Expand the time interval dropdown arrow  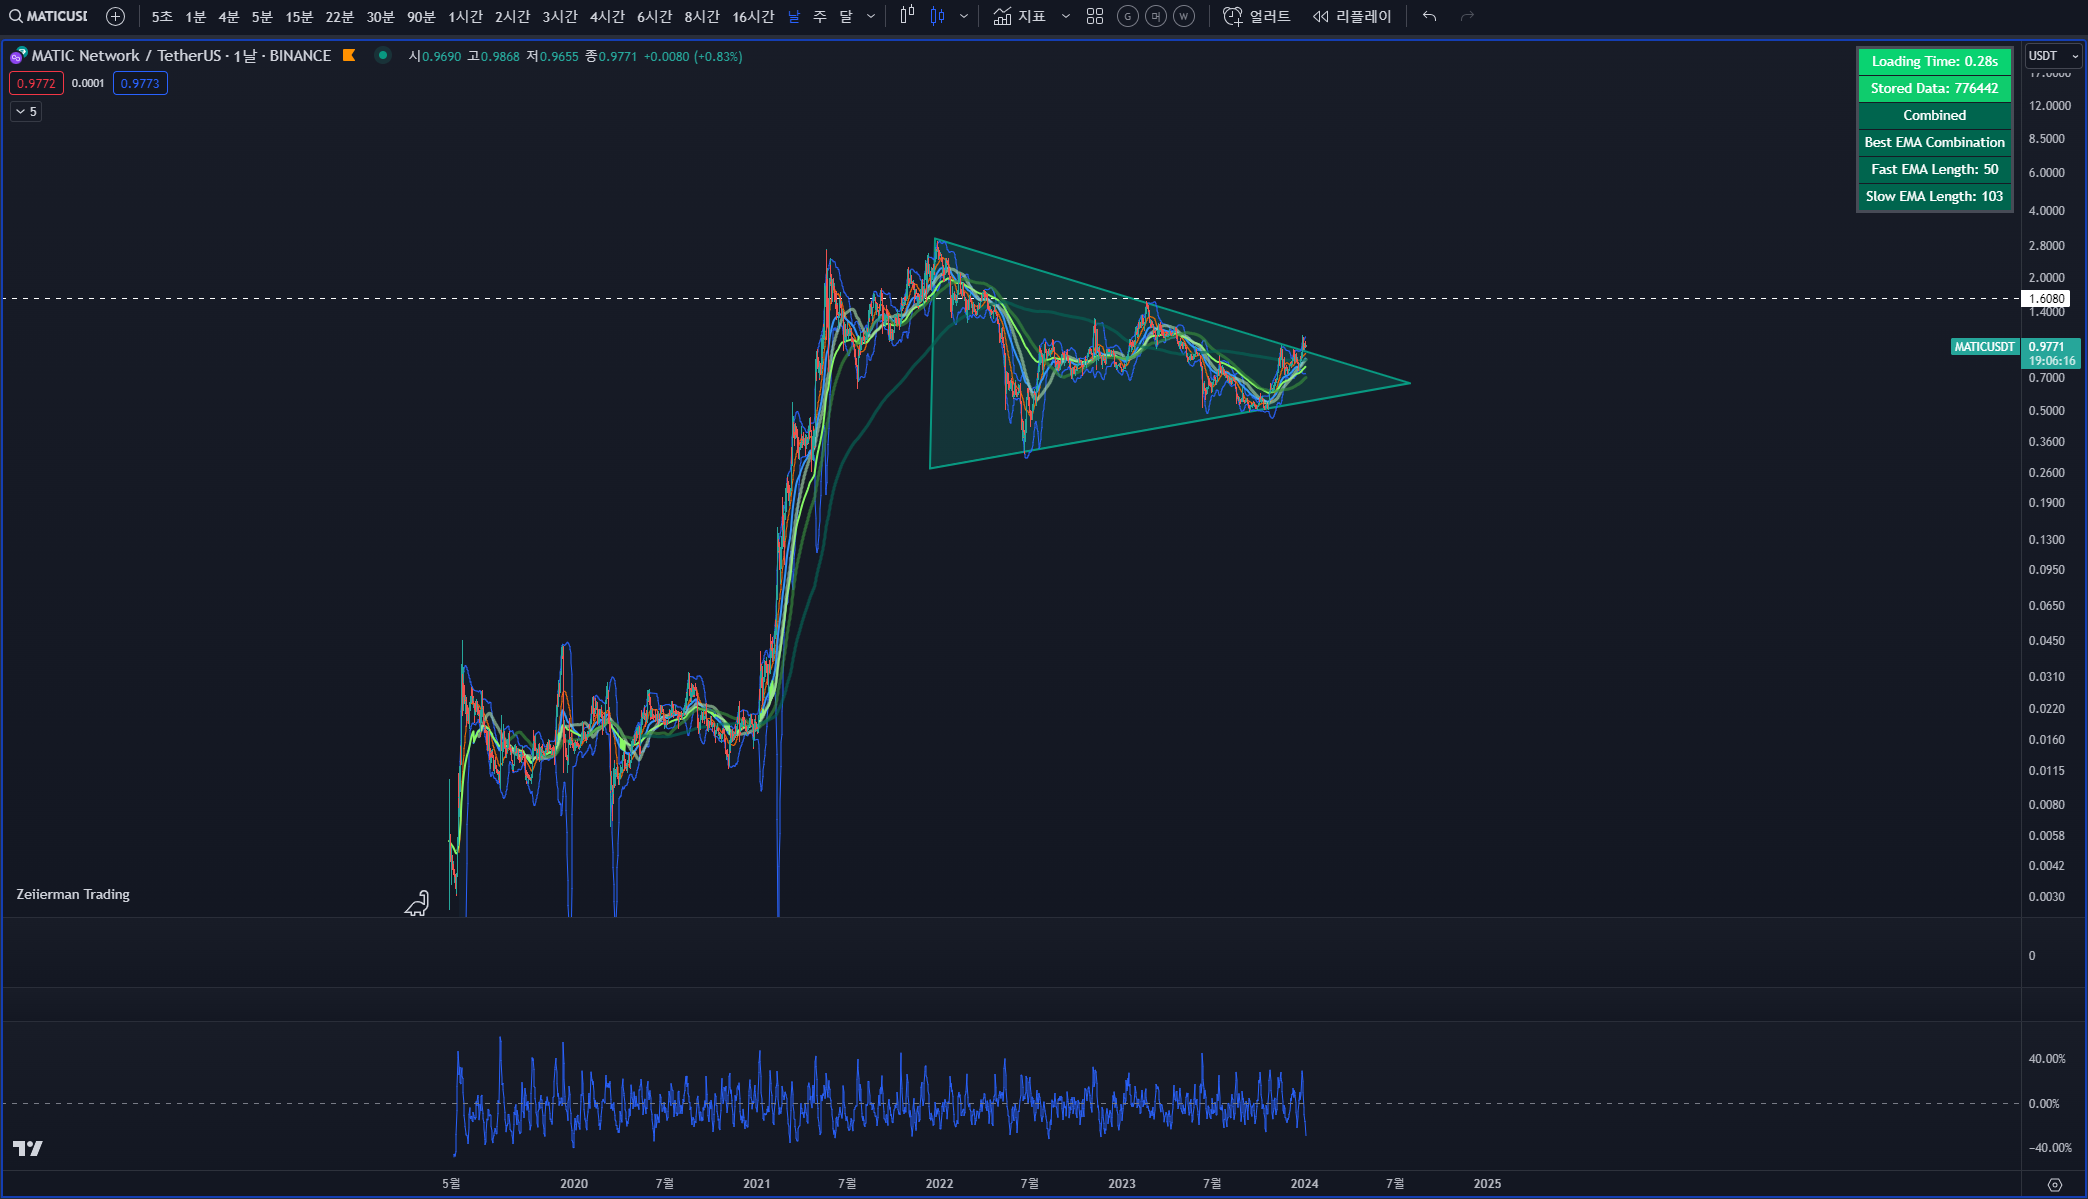point(871,16)
